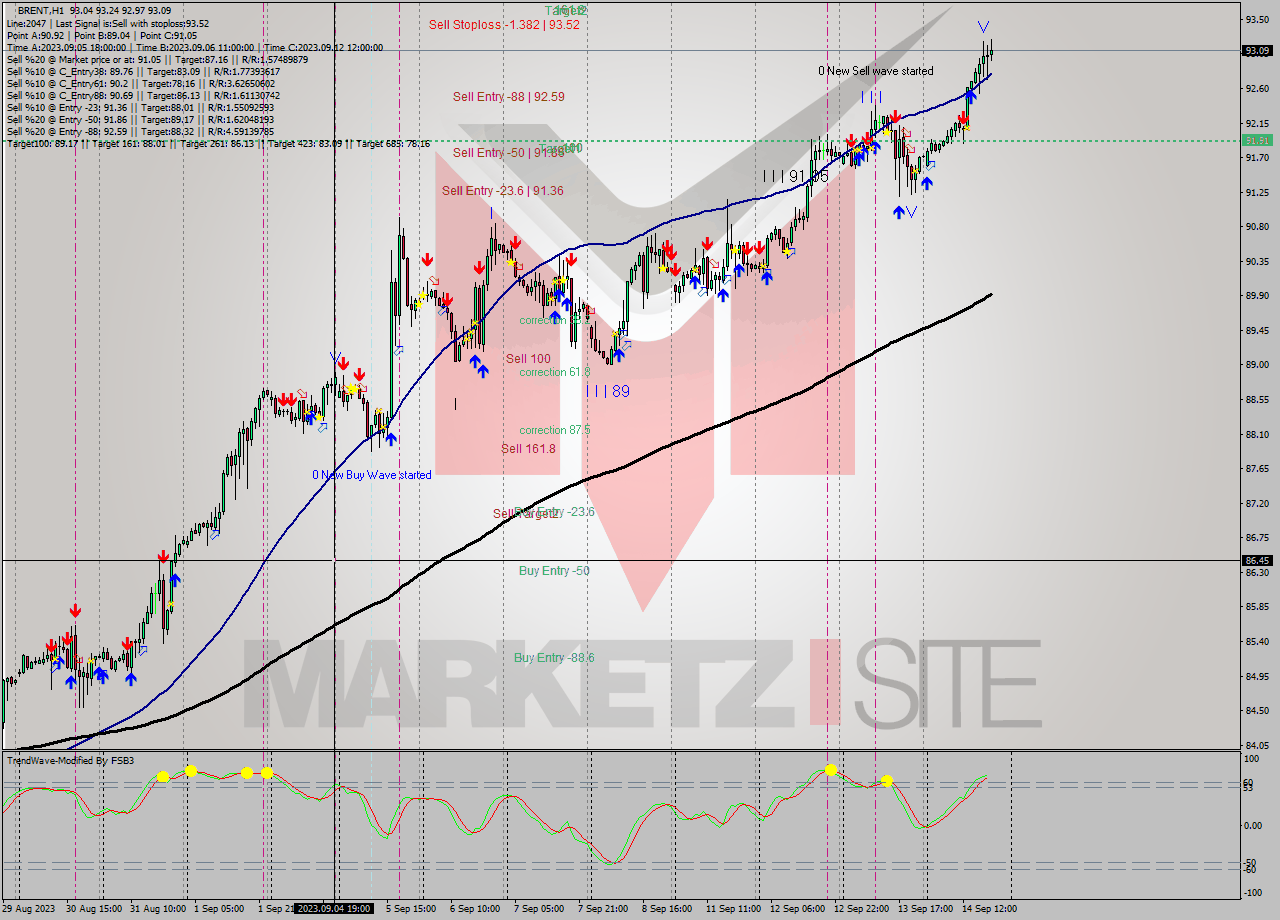Select '0 New Sell wave started' annotation

[876, 71]
